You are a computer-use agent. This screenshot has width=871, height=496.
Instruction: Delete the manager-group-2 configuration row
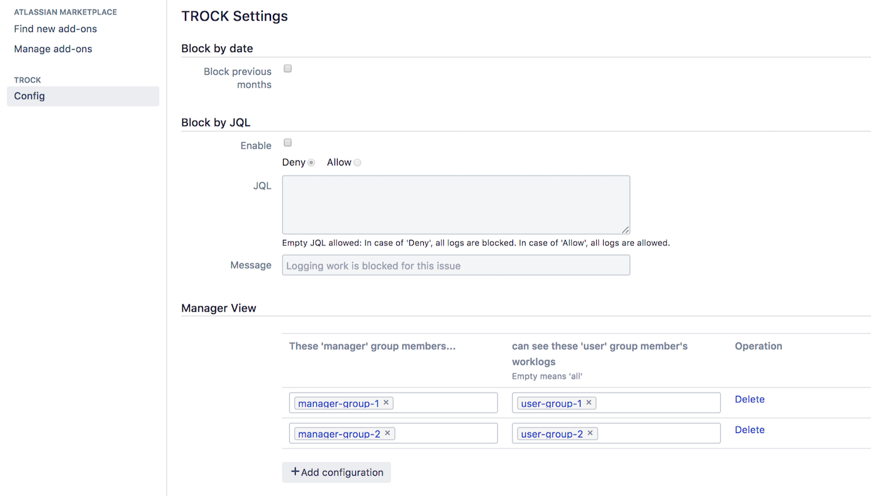pyautogui.click(x=749, y=430)
